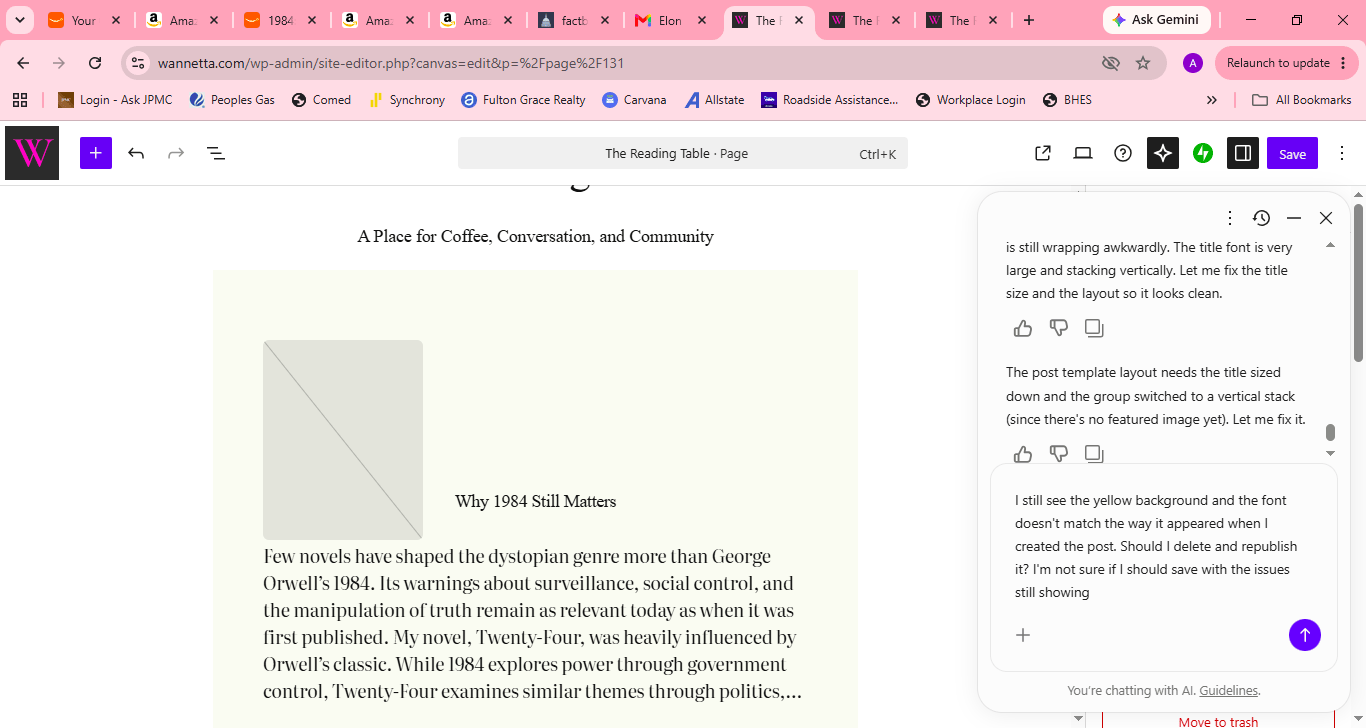Give thumbs down on title size message
This screenshot has height=728, width=1366.
[x=1059, y=328]
